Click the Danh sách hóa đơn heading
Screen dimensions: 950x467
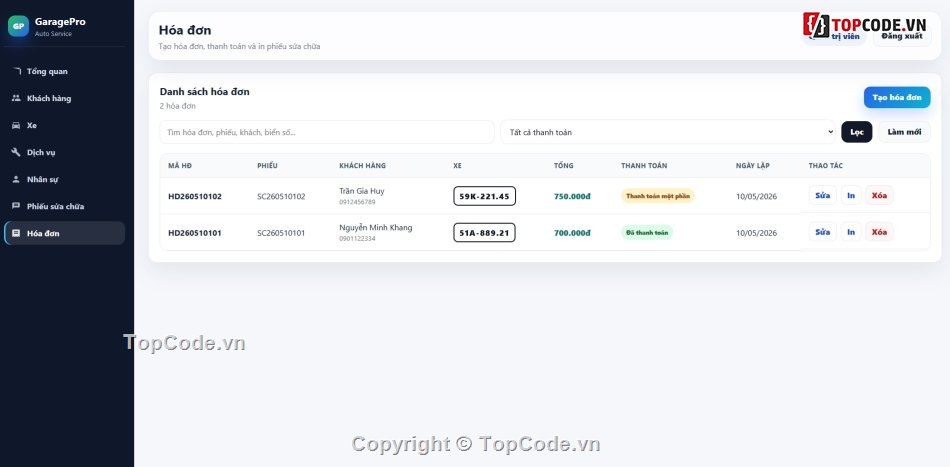pos(205,91)
